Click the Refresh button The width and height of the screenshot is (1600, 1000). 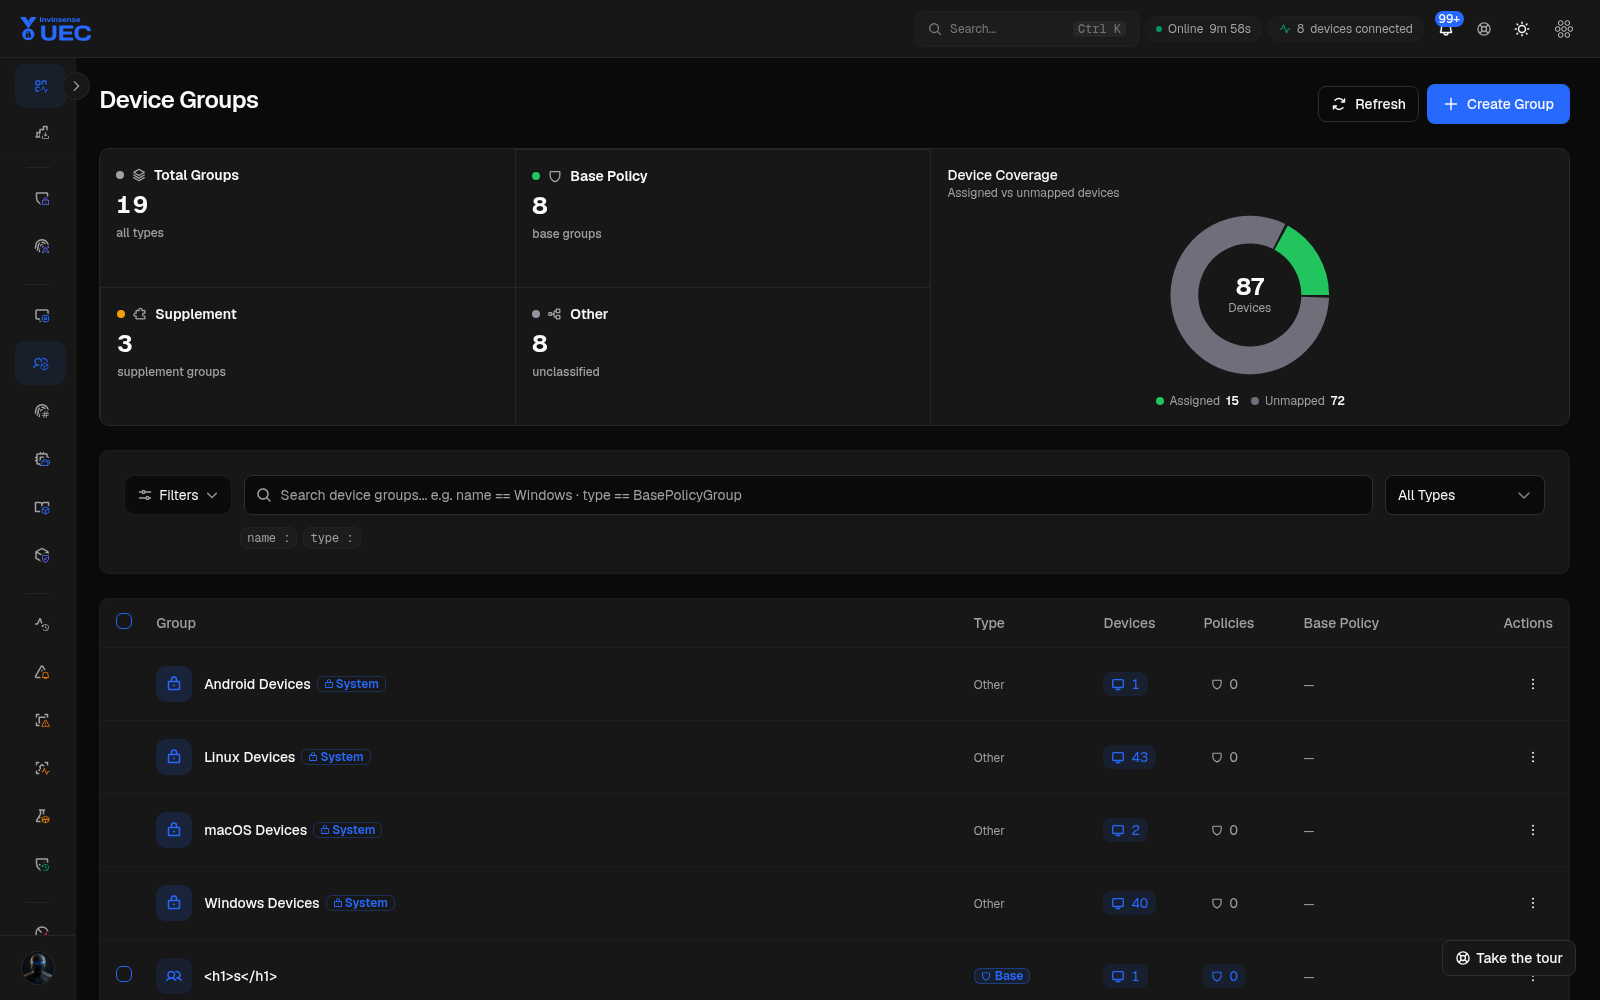(1368, 104)
